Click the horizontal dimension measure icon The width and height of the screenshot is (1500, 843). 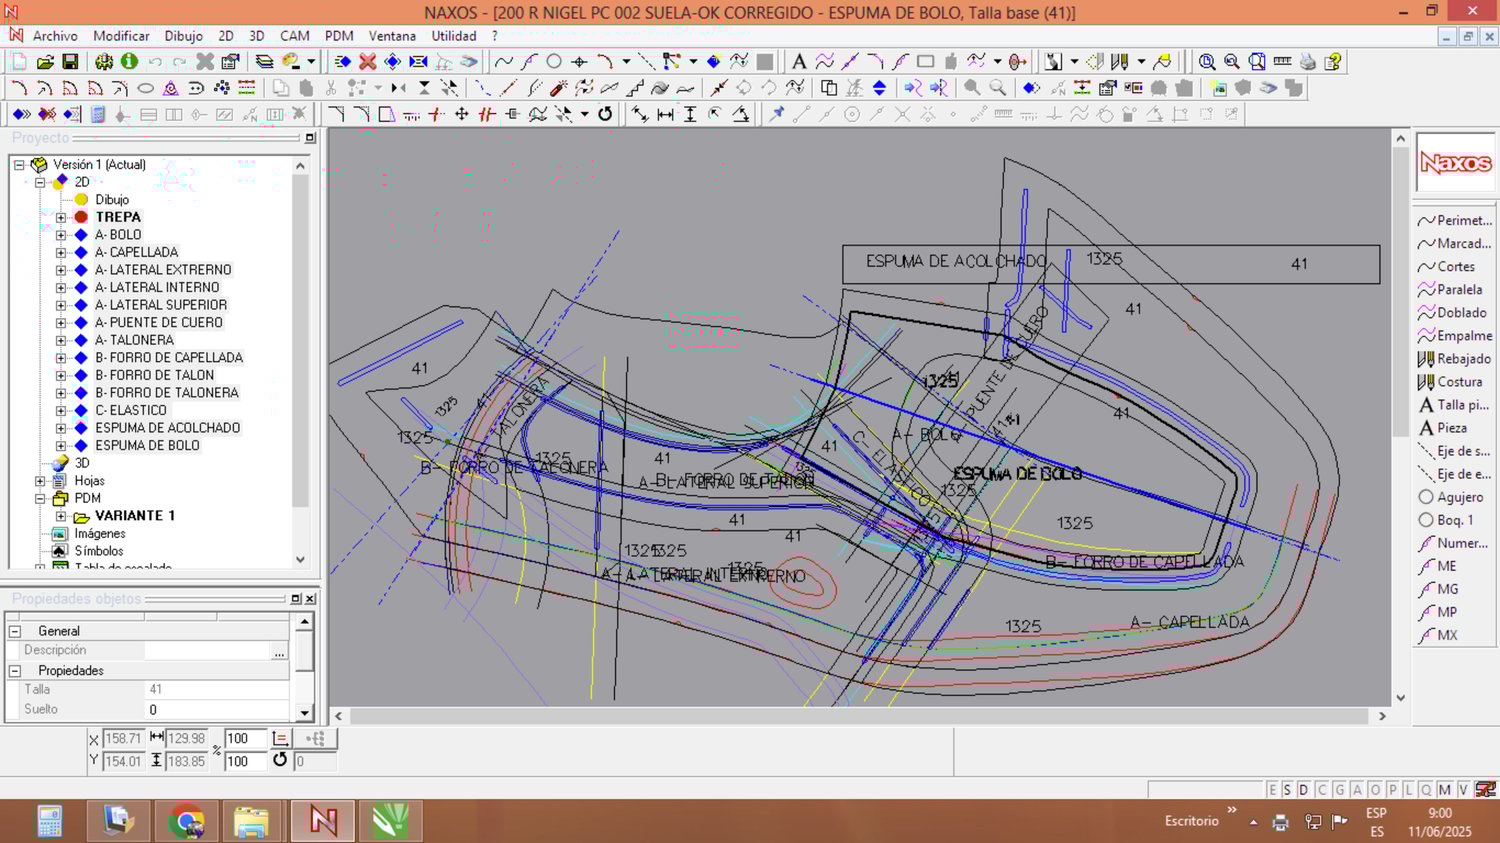pyautogui.click(x=665, y=114)
